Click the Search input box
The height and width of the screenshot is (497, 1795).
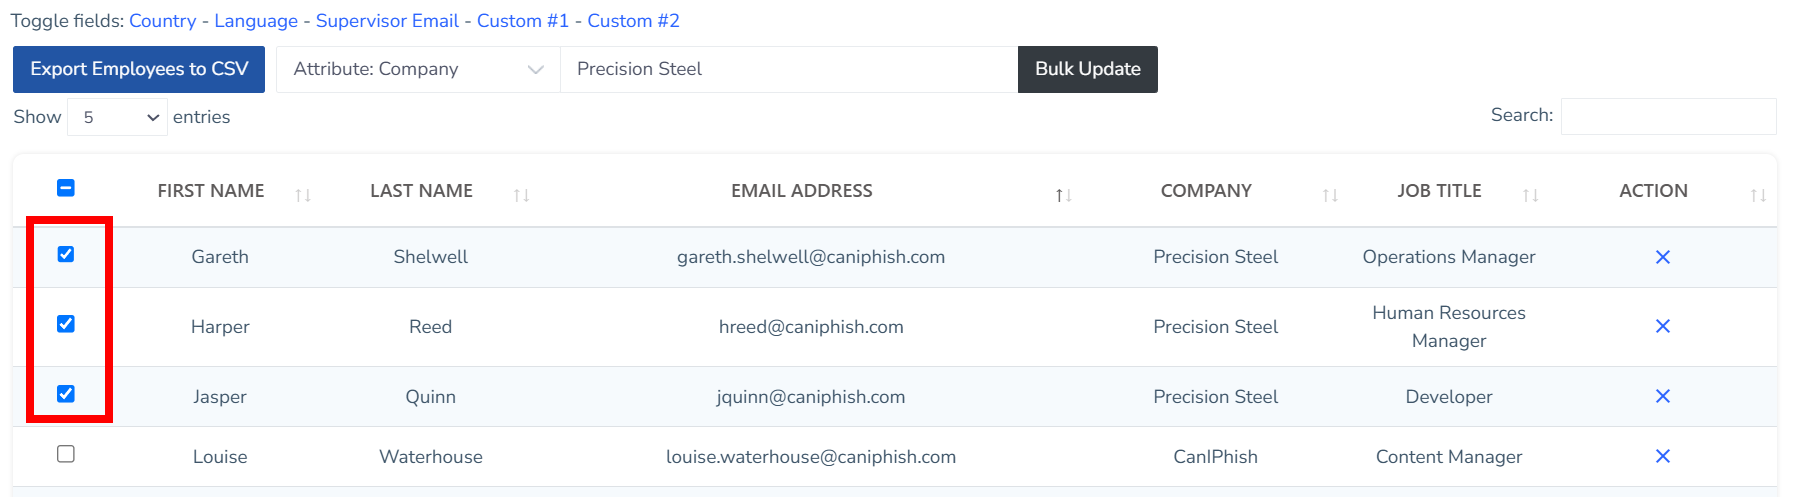1668,116
